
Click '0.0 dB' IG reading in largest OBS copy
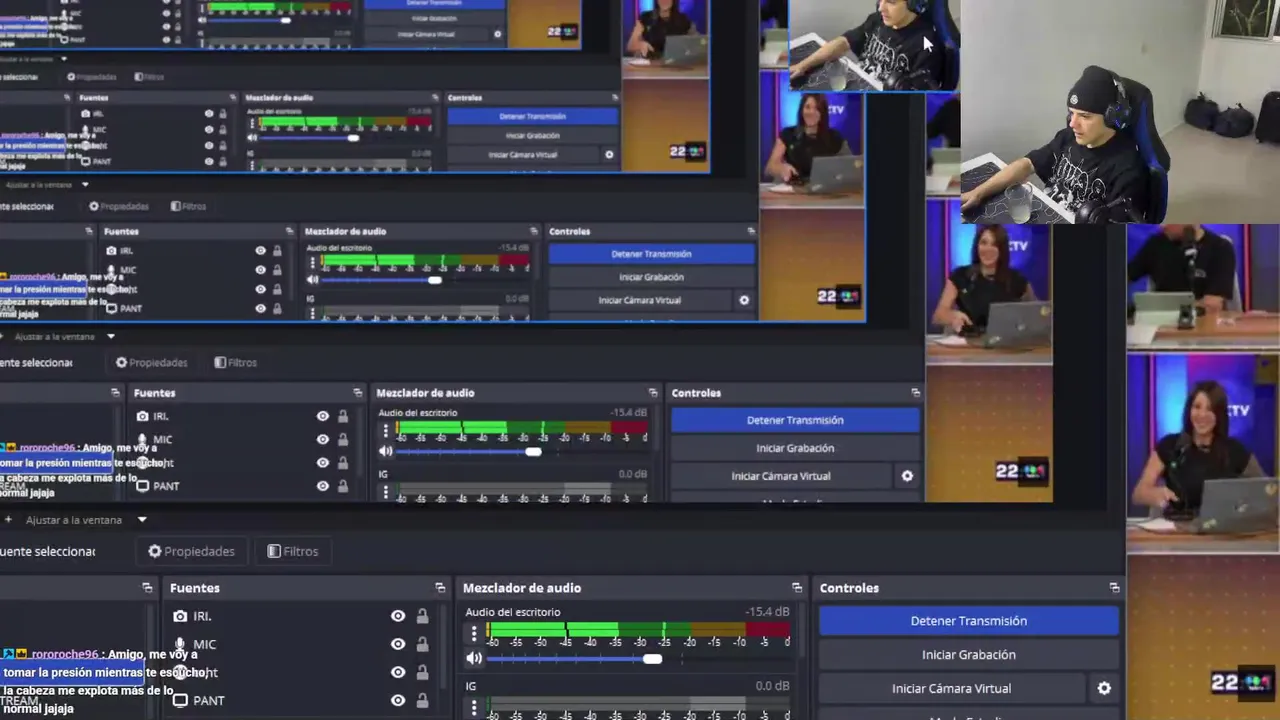click(772, 686)
